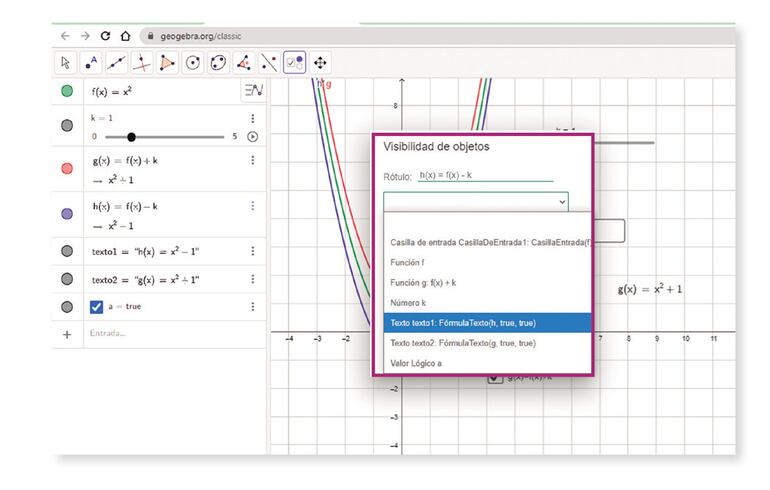Open the more options menu for h(x)

[x=252, y=206]
